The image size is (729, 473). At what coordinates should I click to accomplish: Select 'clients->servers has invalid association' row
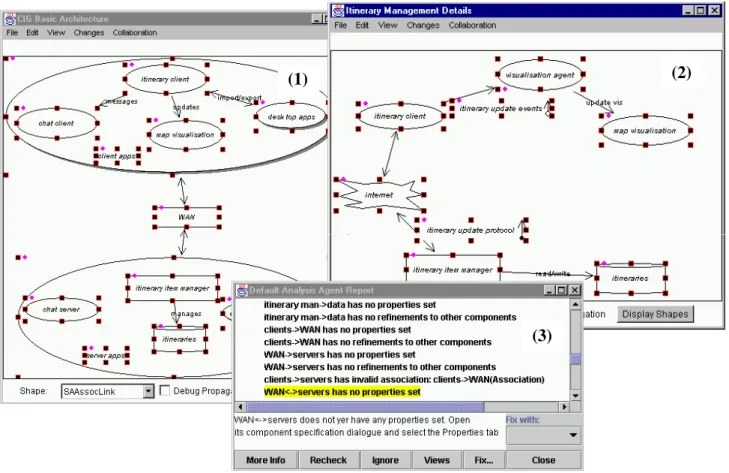[x=404, y=380]
